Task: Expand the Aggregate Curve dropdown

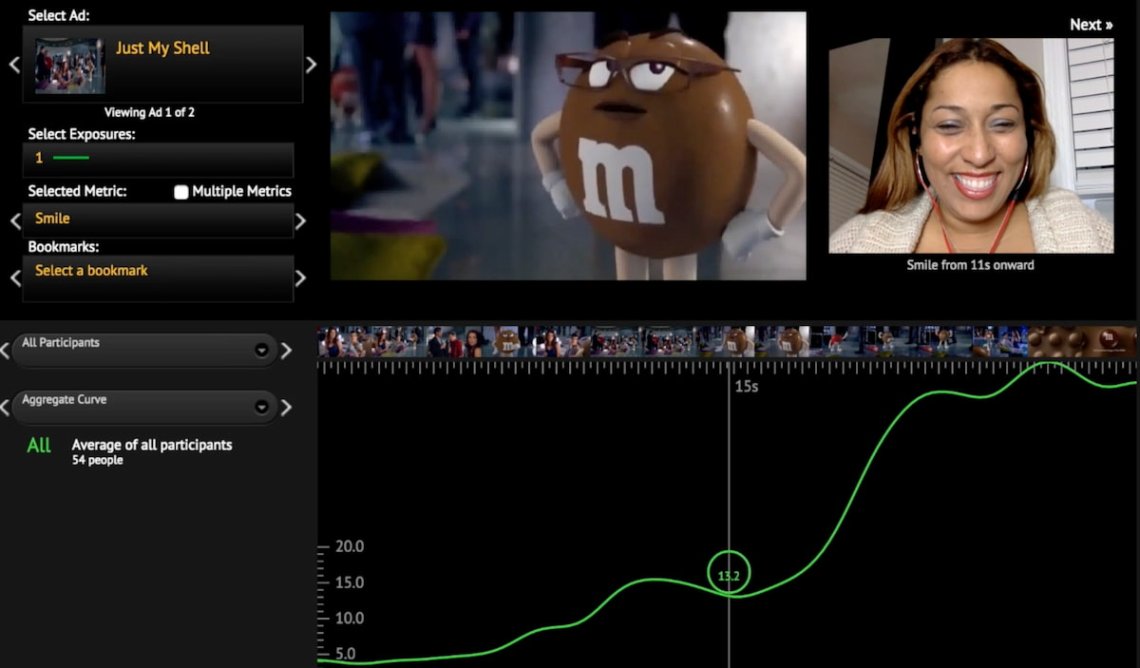Action: click(261, 407)
